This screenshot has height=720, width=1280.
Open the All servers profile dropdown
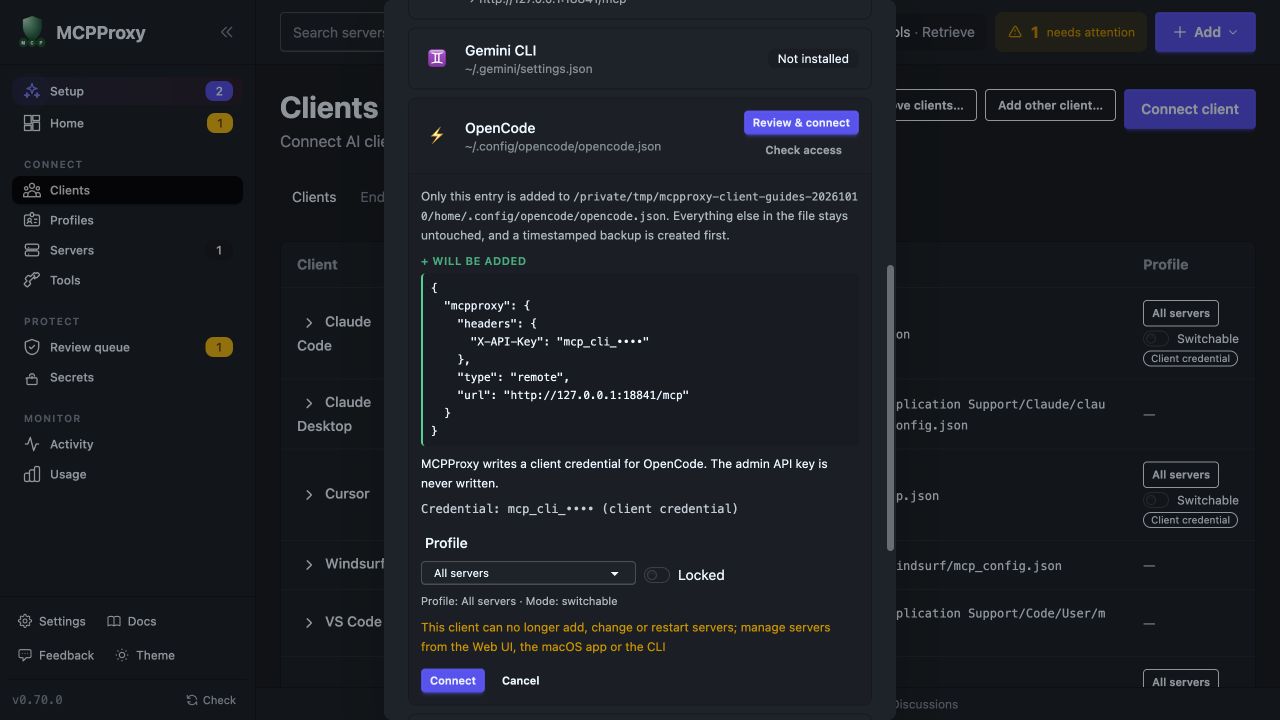click(x=528, y=573)
